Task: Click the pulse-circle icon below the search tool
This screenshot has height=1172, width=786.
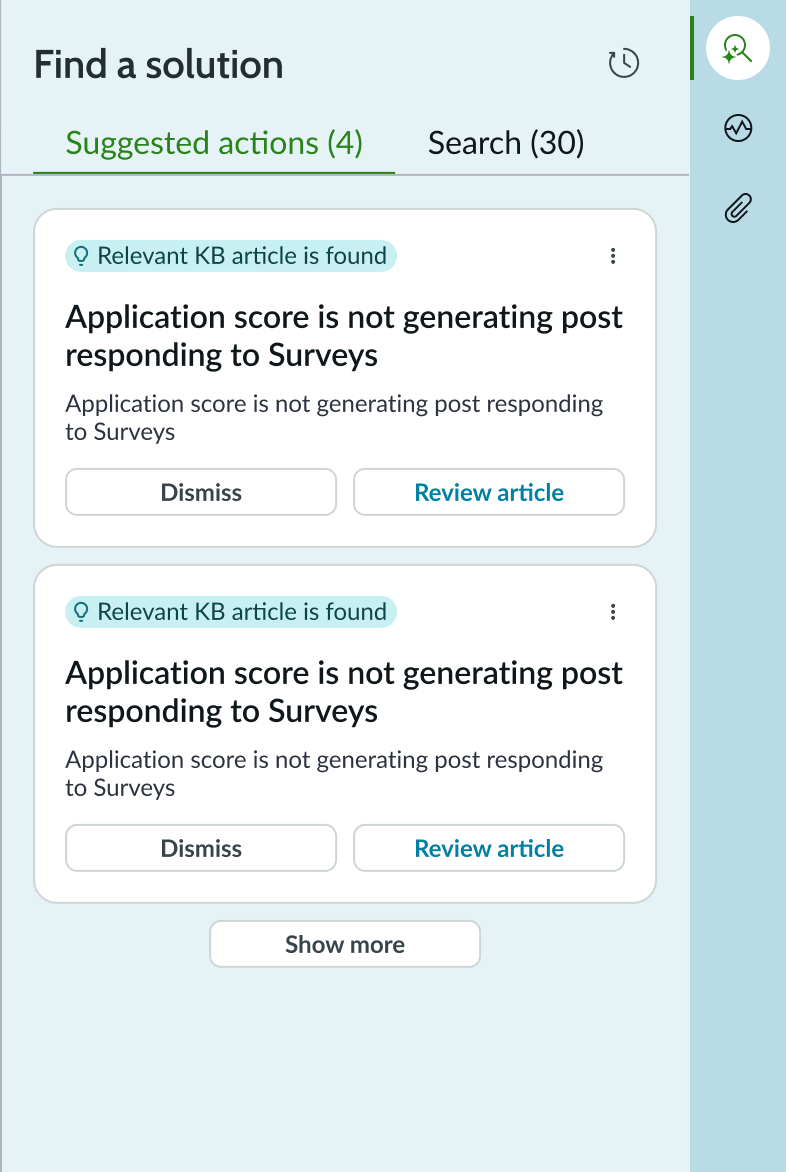Action: 737,128
